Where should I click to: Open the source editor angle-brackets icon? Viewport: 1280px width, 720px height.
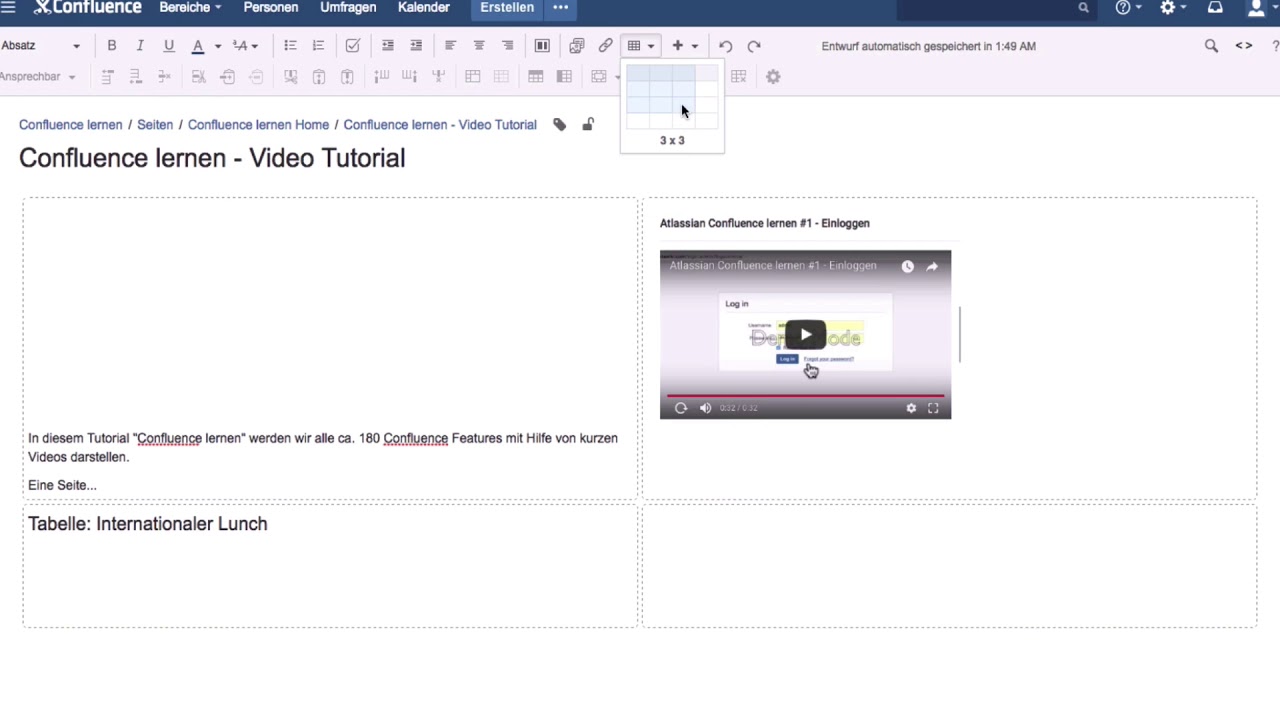click(1244, 46)
